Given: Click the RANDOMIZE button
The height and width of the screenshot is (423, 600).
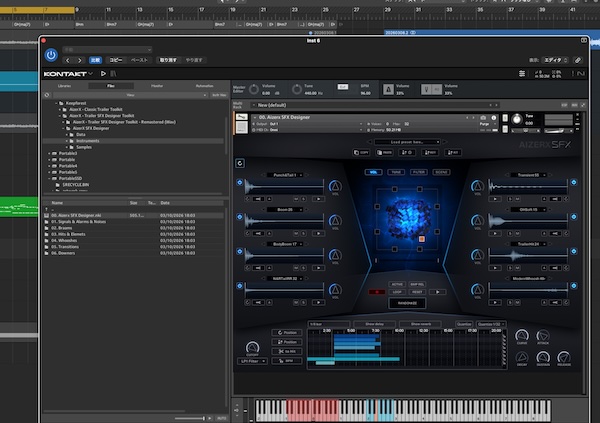Looking at the screenshot, I should (407, 303).
